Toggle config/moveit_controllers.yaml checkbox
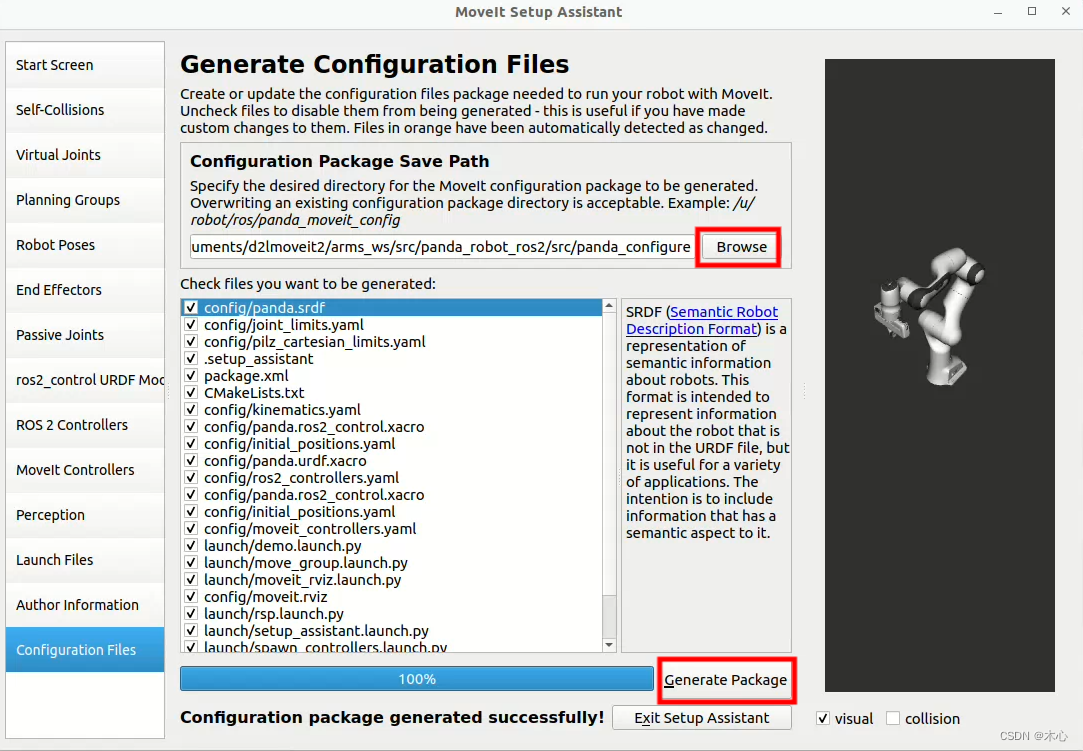The height and width of the screenshot is (751, 1083). [191, 529]
